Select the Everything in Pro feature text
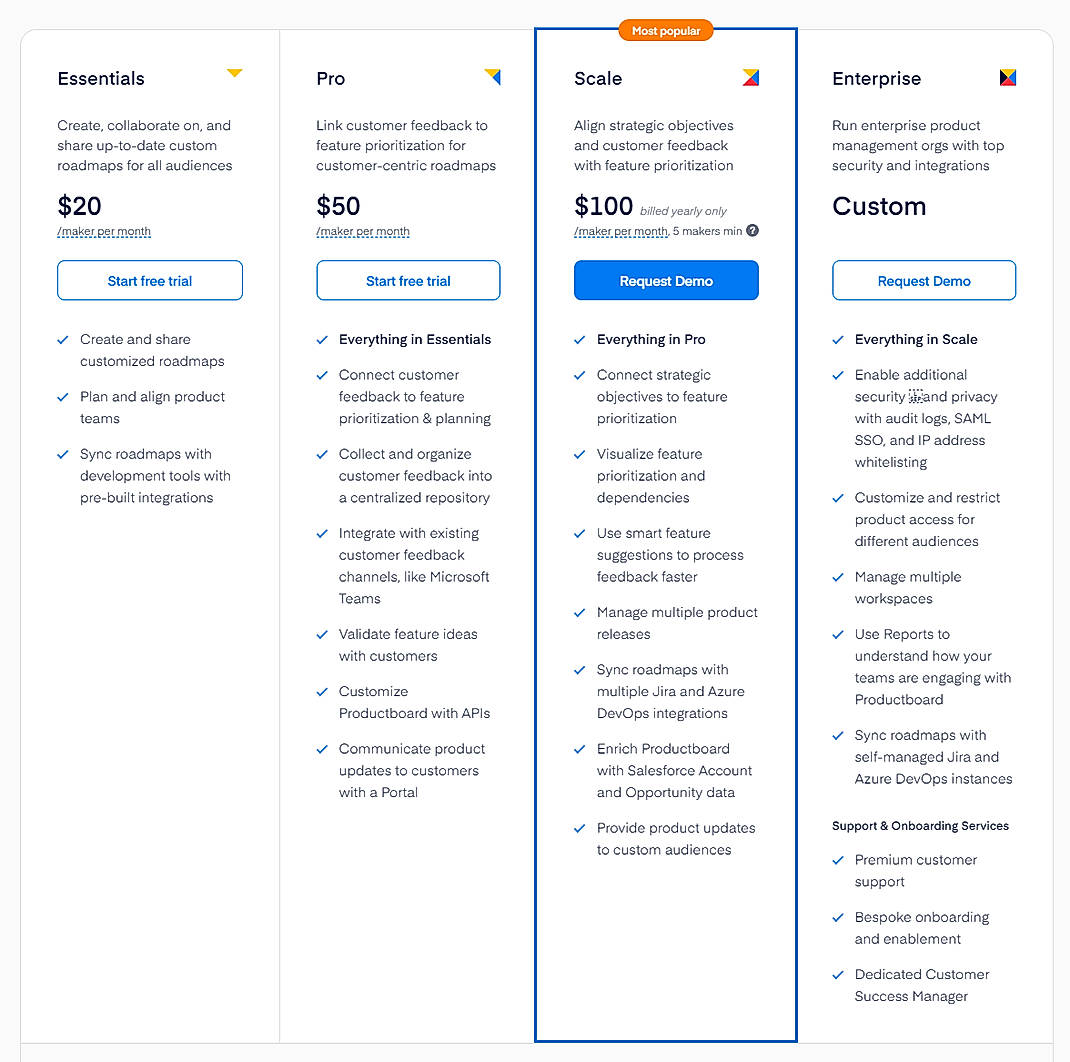Screen dimensions: 1070x1062 click(651, 339)
